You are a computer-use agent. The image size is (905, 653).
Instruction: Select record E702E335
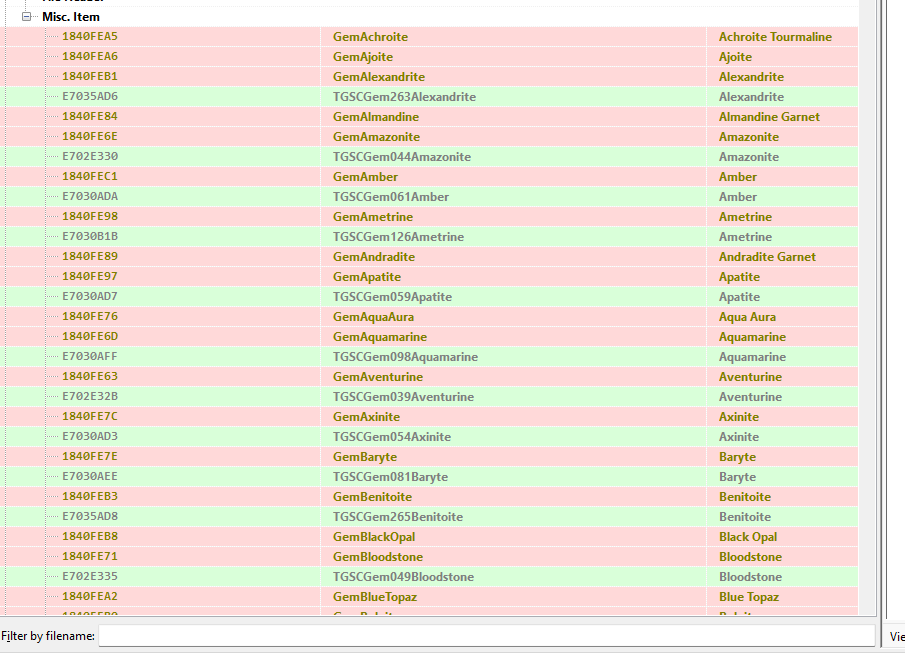(89, 576)
